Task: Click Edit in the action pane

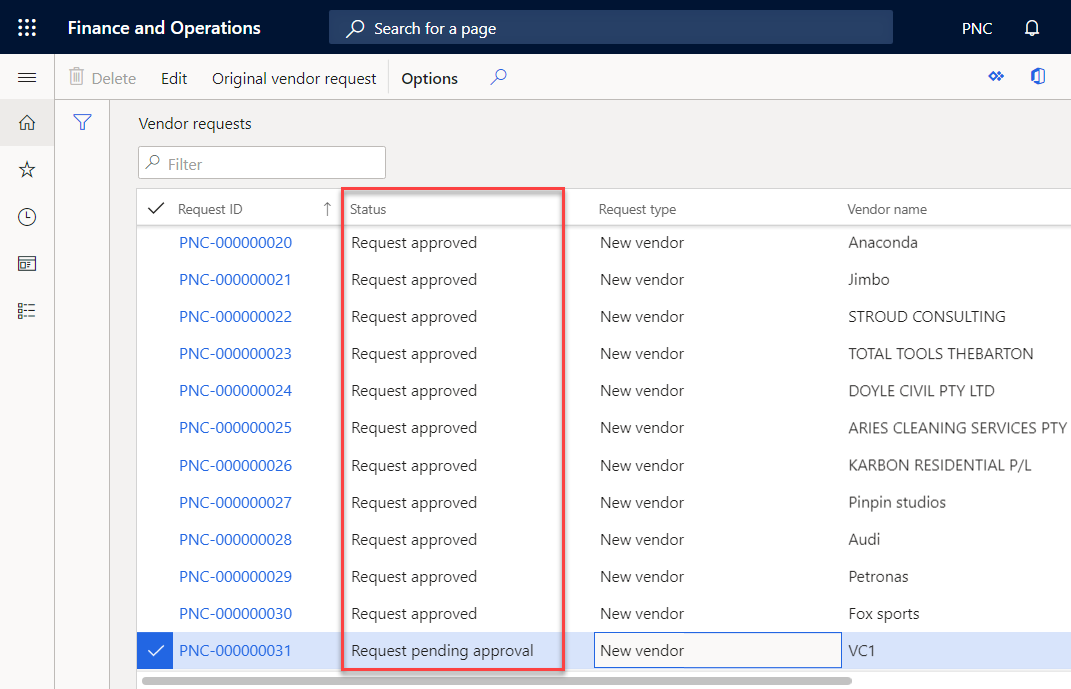Action: click(174, 79)
